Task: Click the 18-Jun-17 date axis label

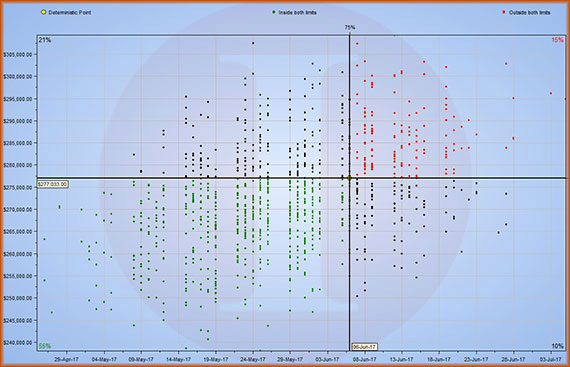Action: (439, 359)
